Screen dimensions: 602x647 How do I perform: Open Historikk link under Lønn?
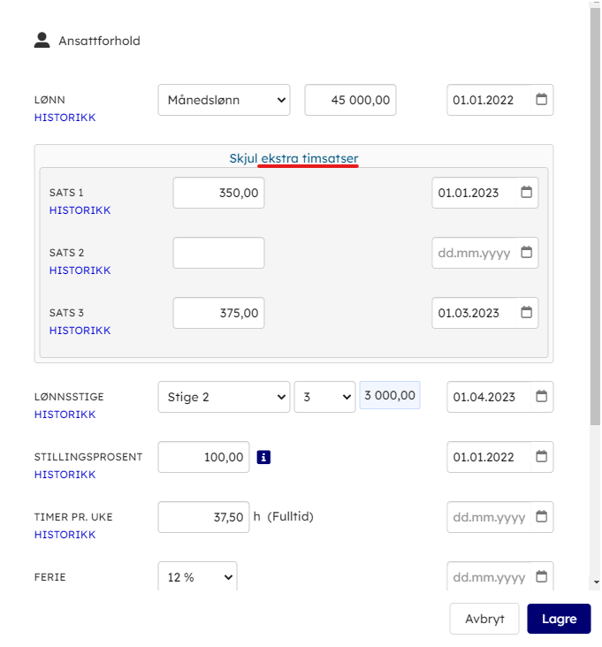point(65,118)
